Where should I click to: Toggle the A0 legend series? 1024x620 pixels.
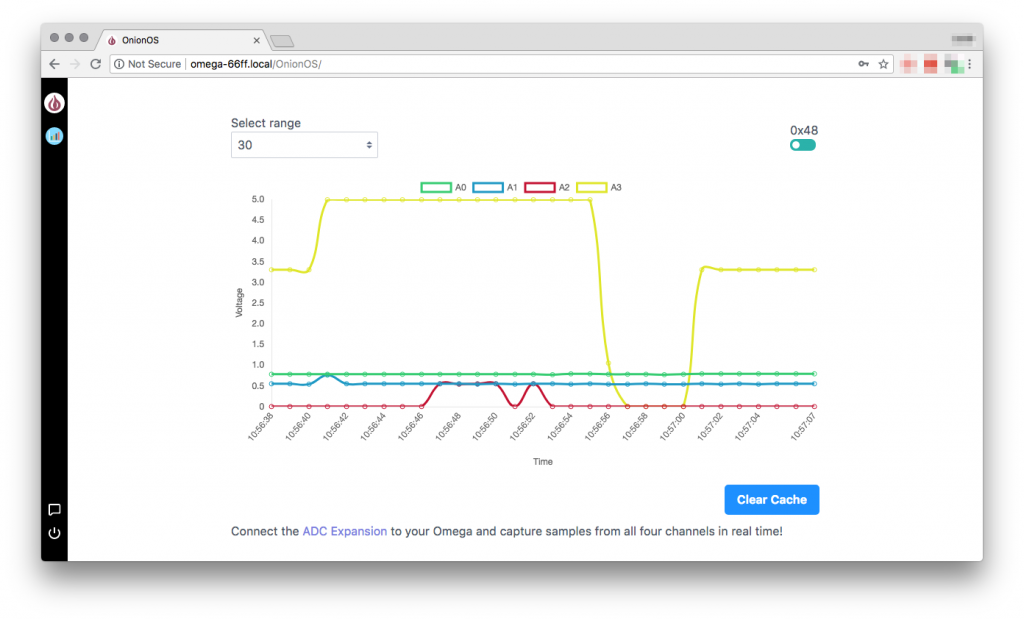point(443,188)
